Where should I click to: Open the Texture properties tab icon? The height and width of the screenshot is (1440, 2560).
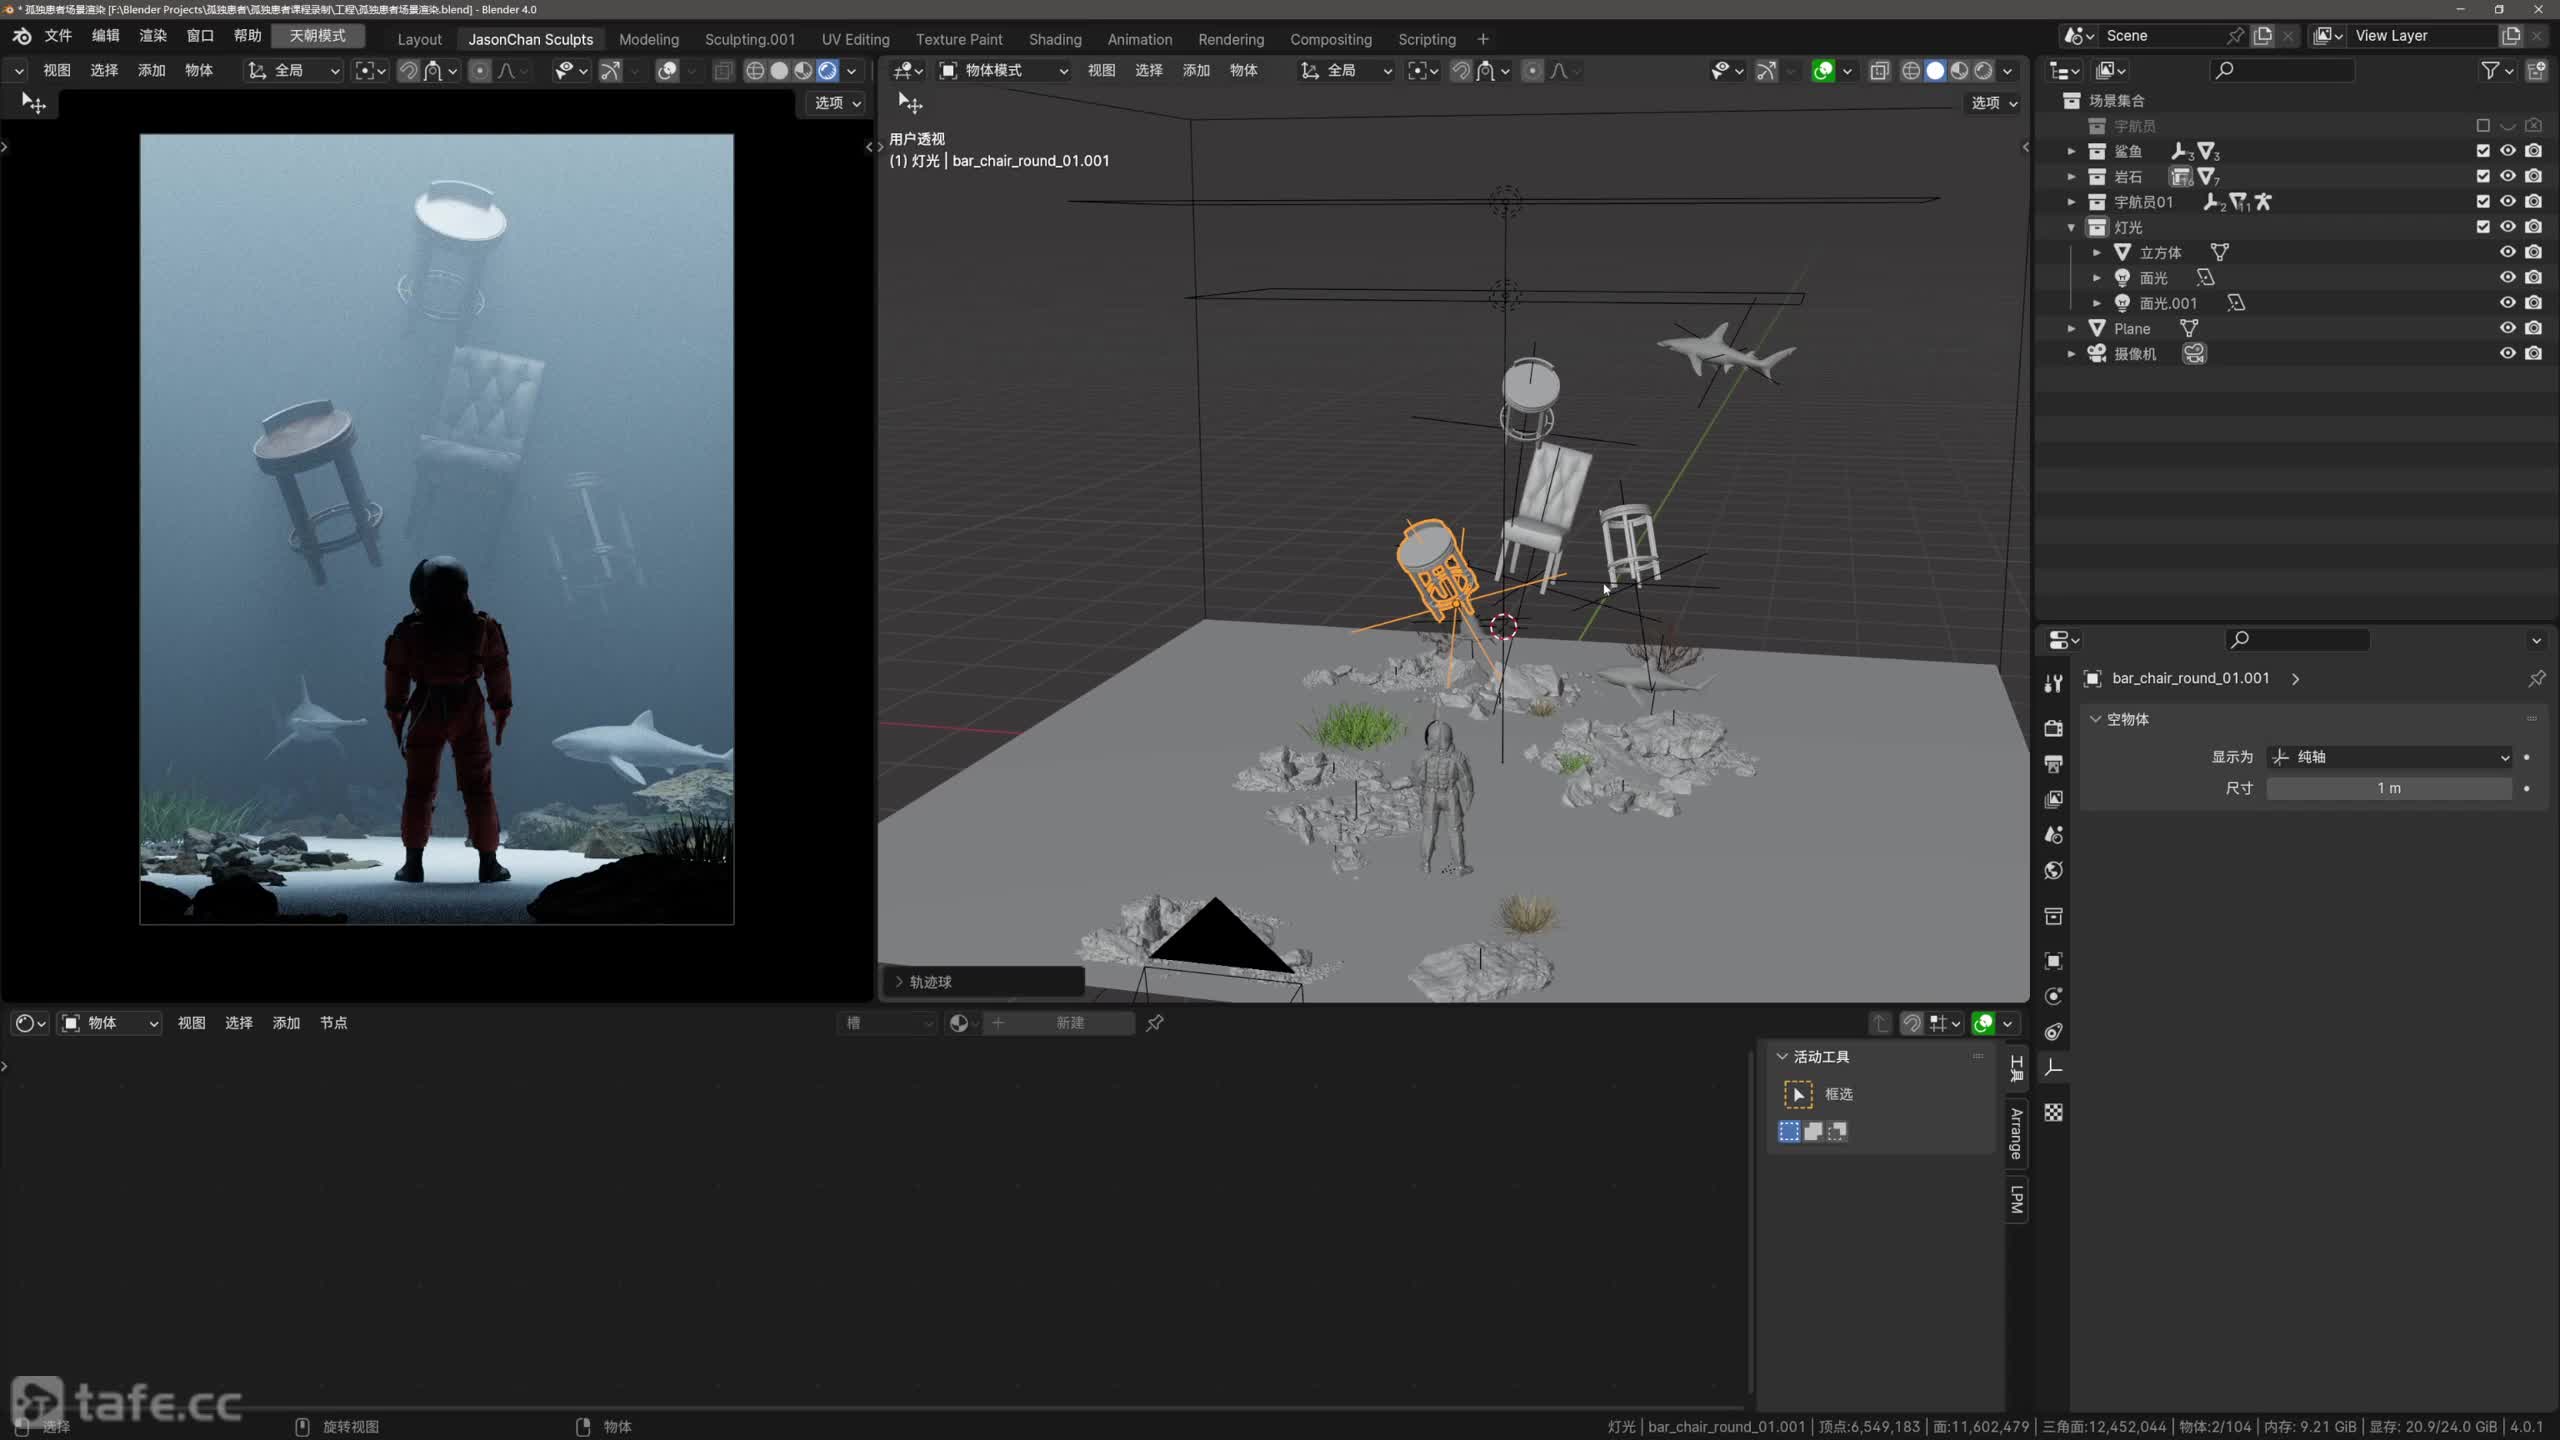2053,1113
